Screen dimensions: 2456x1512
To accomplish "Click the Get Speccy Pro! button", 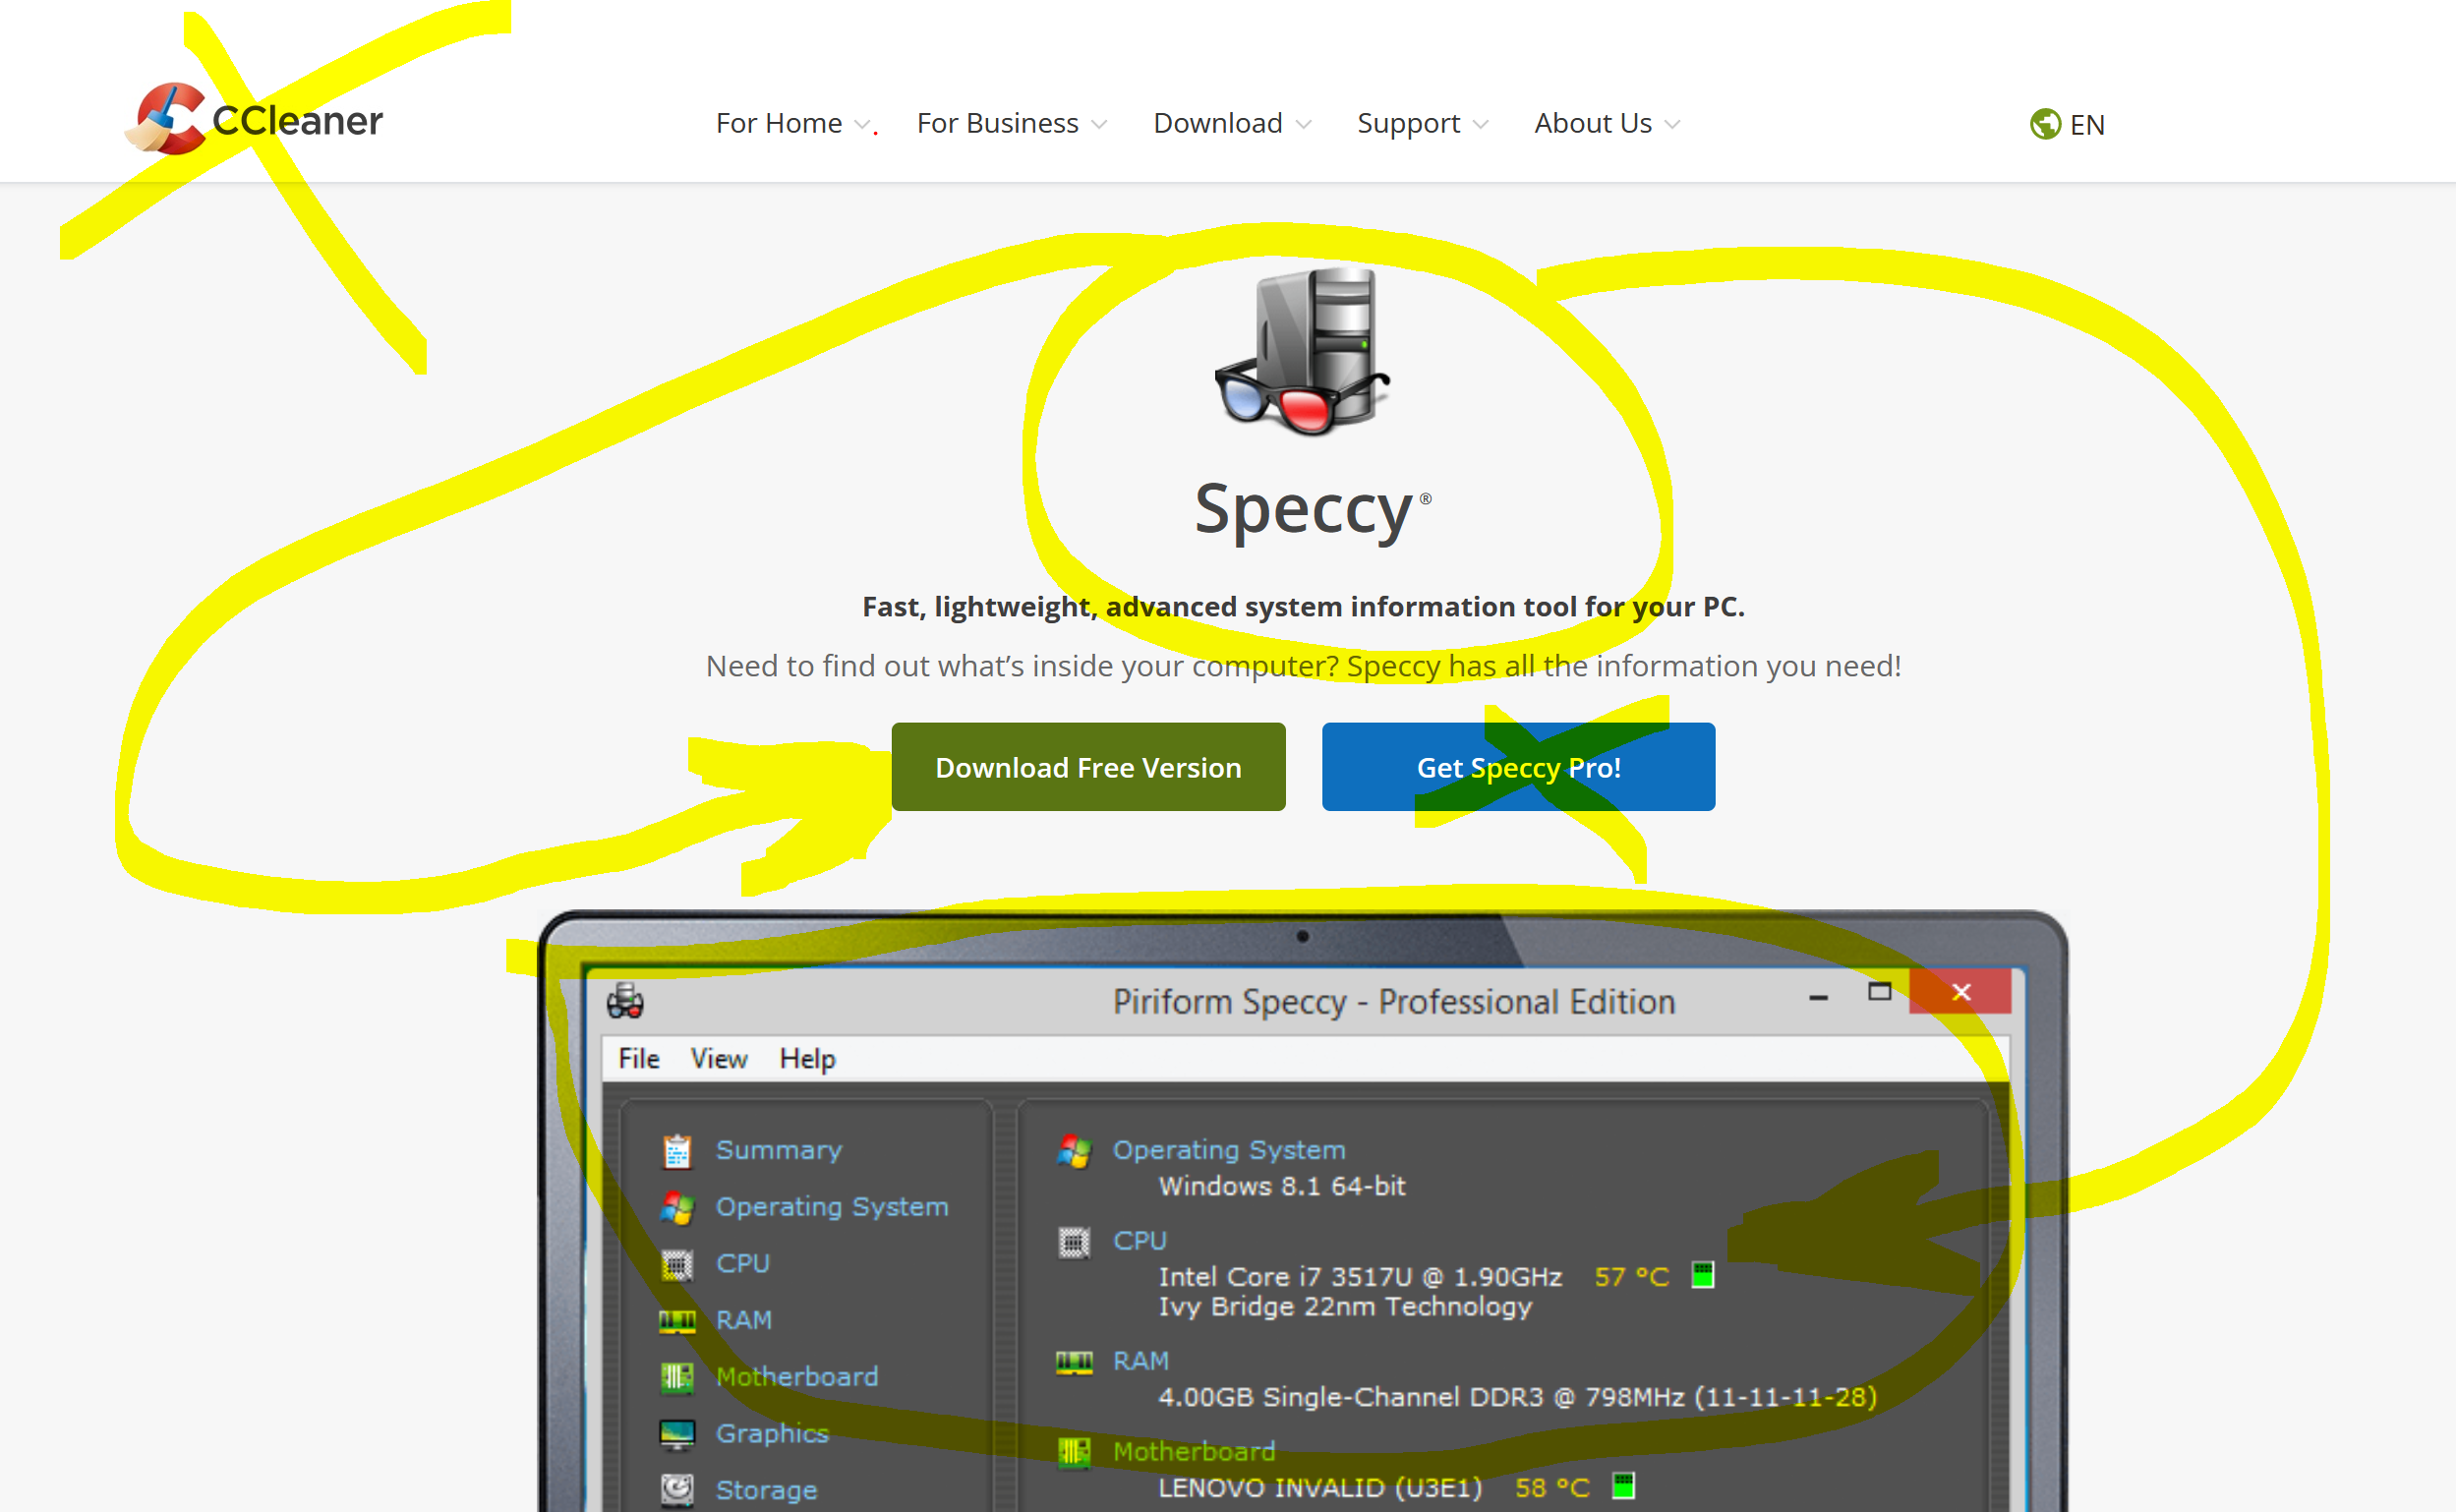I will point(1518,767).
